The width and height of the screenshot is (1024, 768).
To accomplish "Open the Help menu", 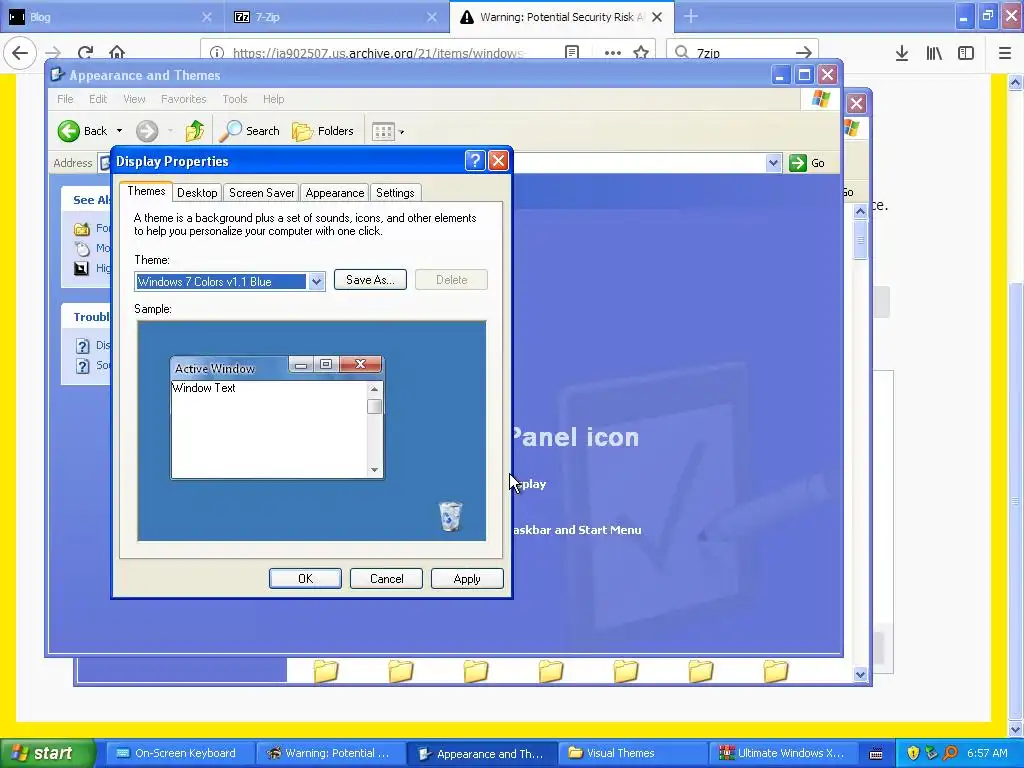I will pyautogui.click(x=274, y=99).
